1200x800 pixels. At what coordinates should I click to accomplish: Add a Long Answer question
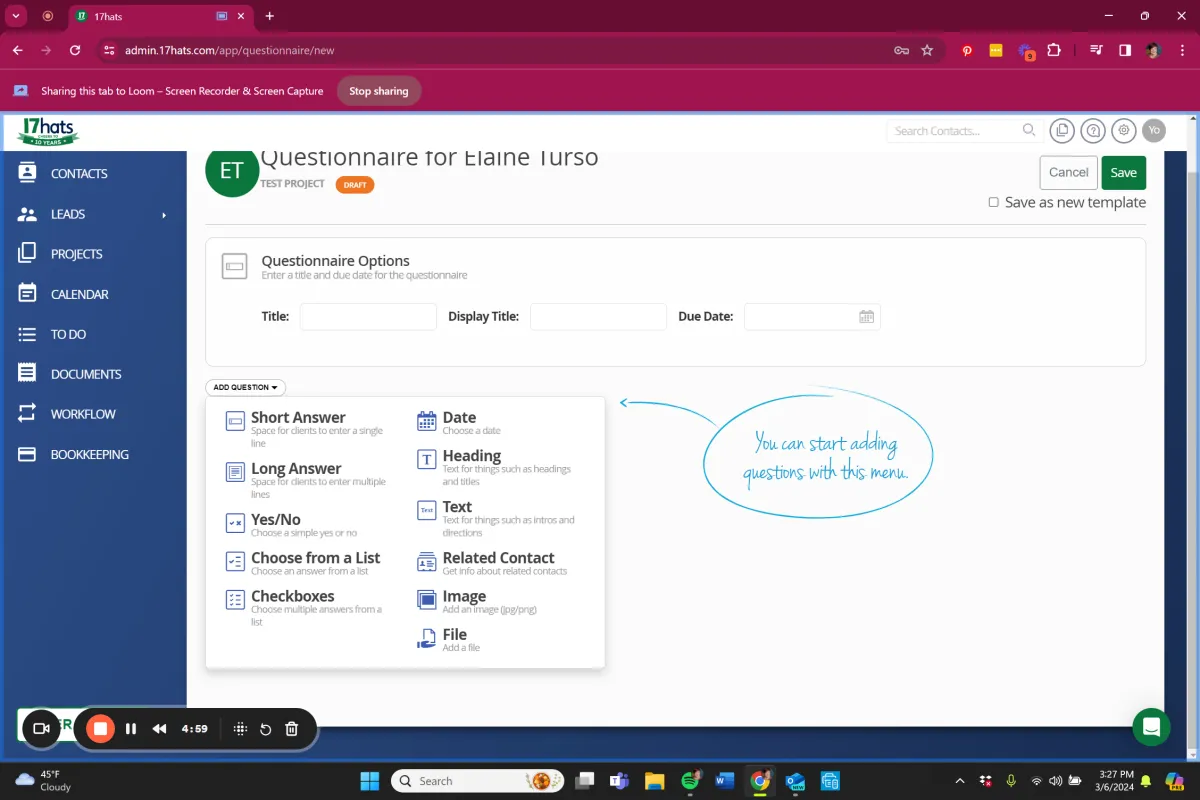click(306, 480)
